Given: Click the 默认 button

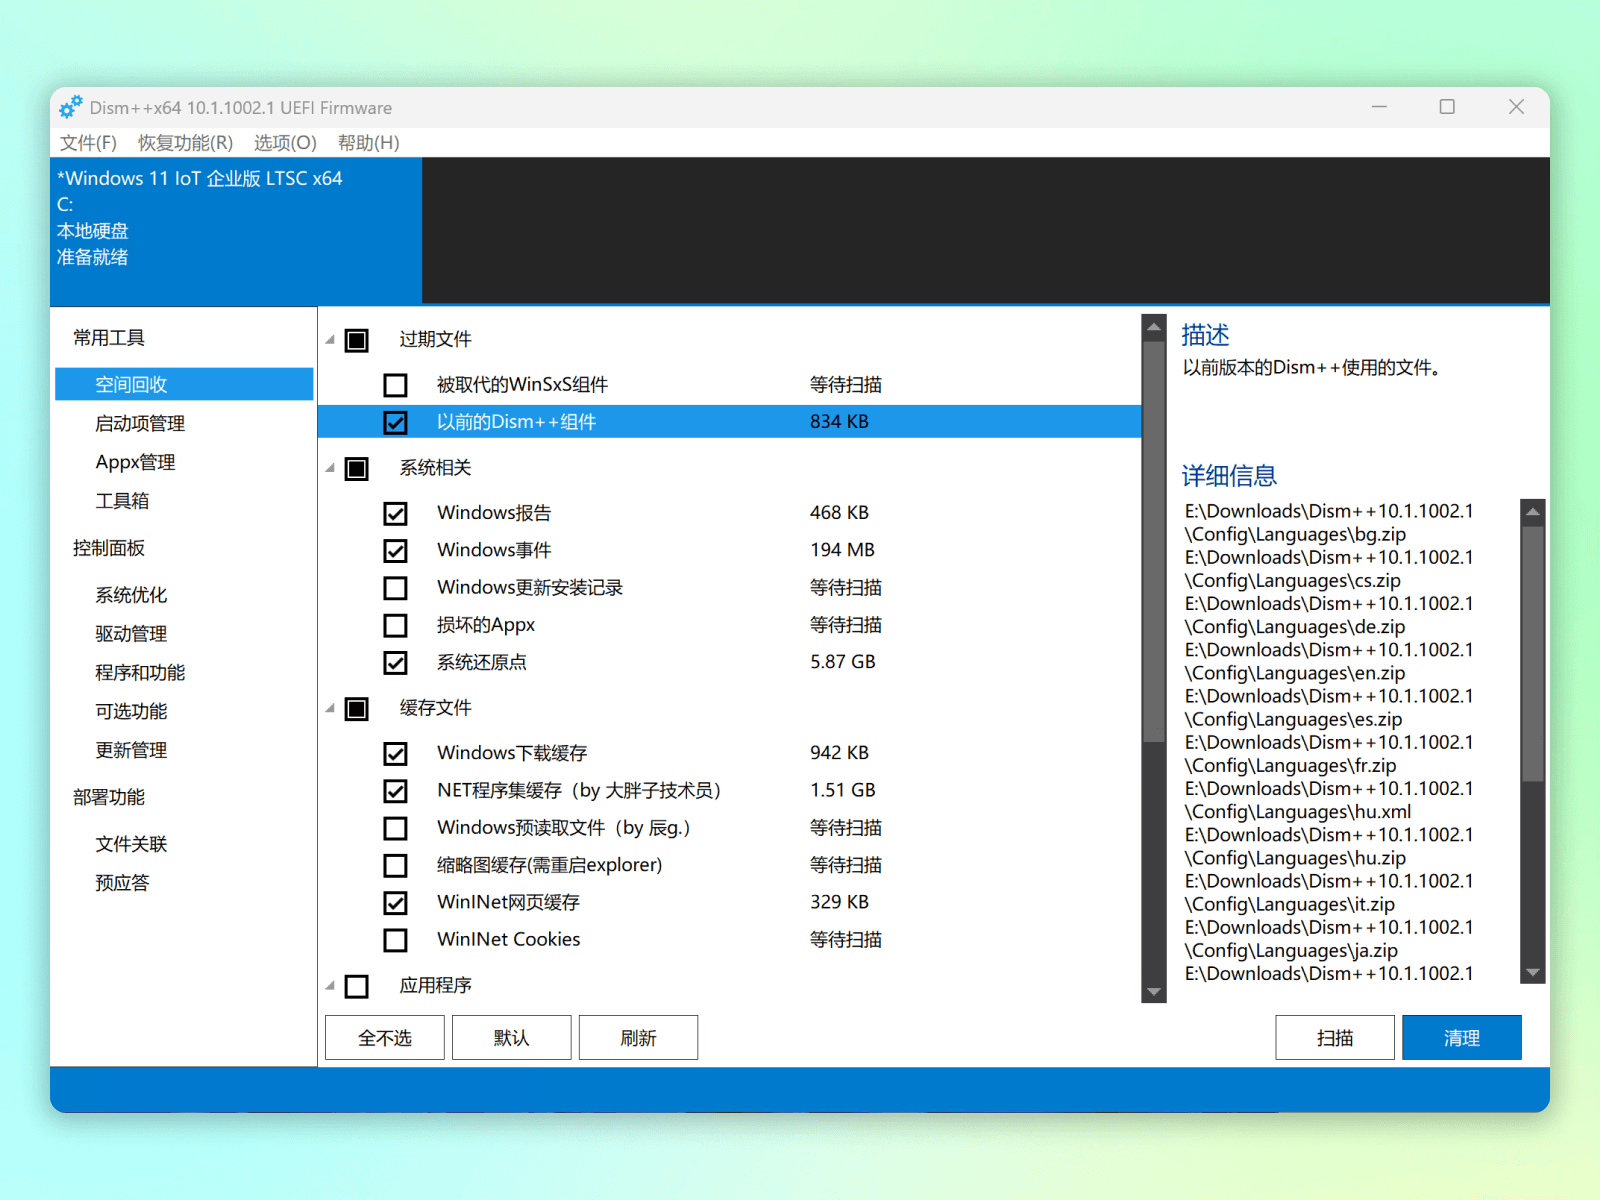Looking at the screenshot, I should [x=512, y=1038].
